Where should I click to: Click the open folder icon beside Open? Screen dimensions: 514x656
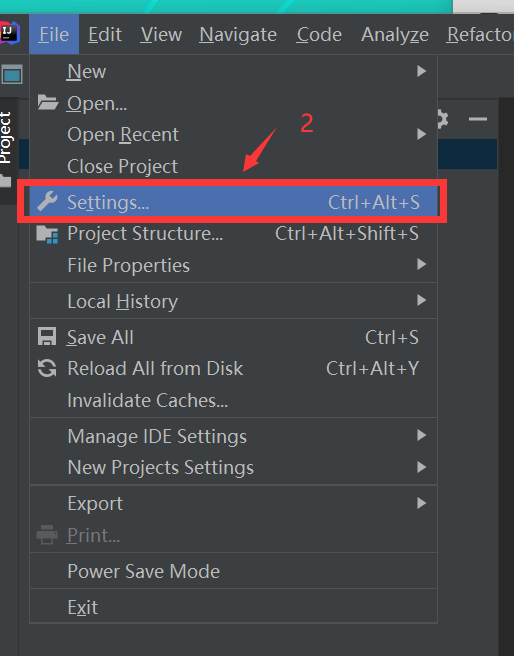[47, 102]
